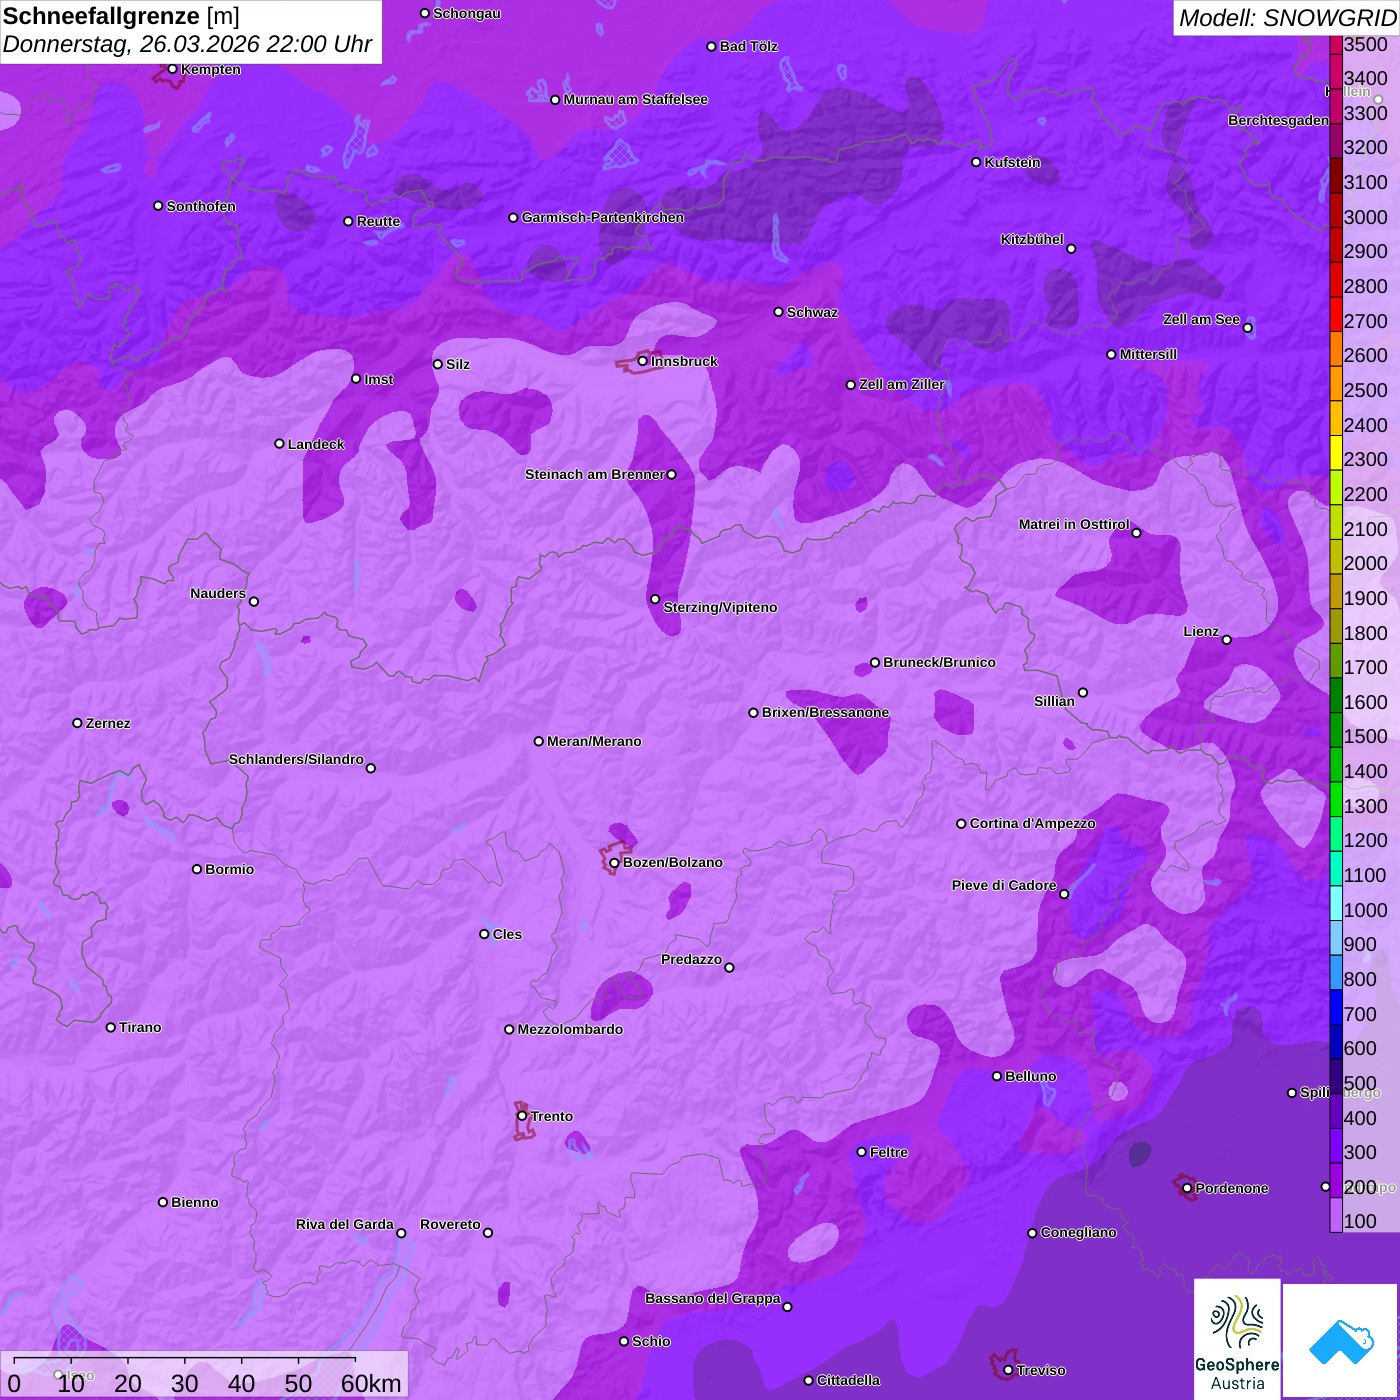Viewport: 1400px width, 1400px height.
Task: Click the Riva del Garda label
Action: (345, 1224)
